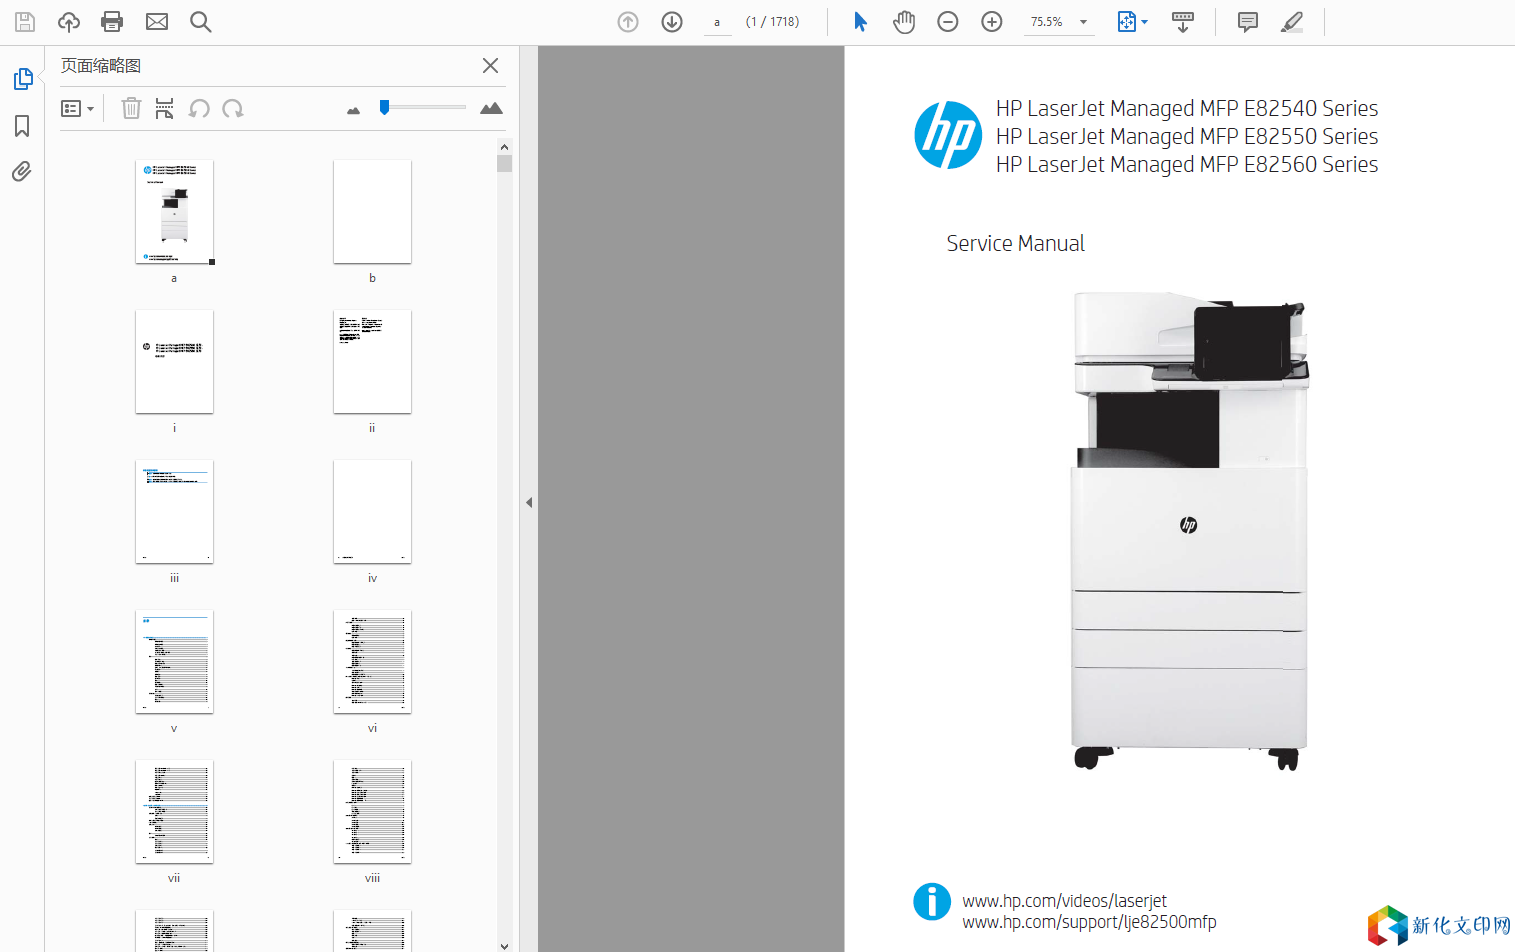Screen dimensions: 1515x952
Task: Toggle the page thumbnails panel icon
Action: click(x=22, y=79)
